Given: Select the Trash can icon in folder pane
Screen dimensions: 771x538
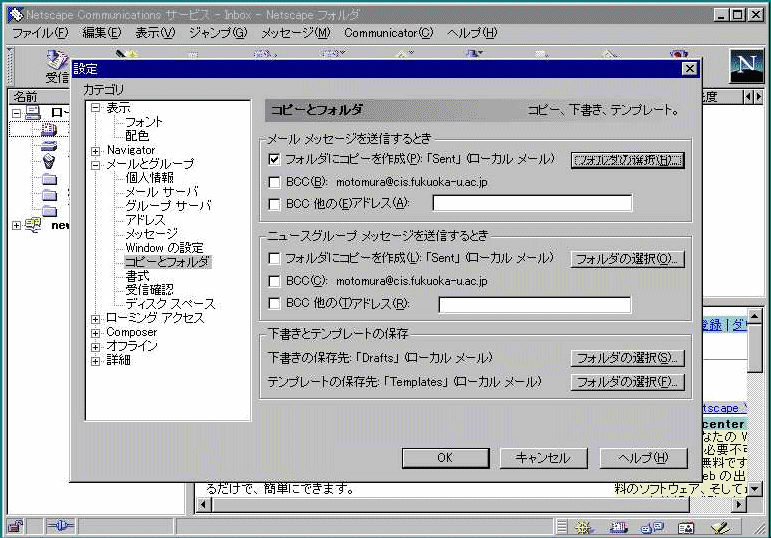Looking at the screenshot, I should point(49,161).
